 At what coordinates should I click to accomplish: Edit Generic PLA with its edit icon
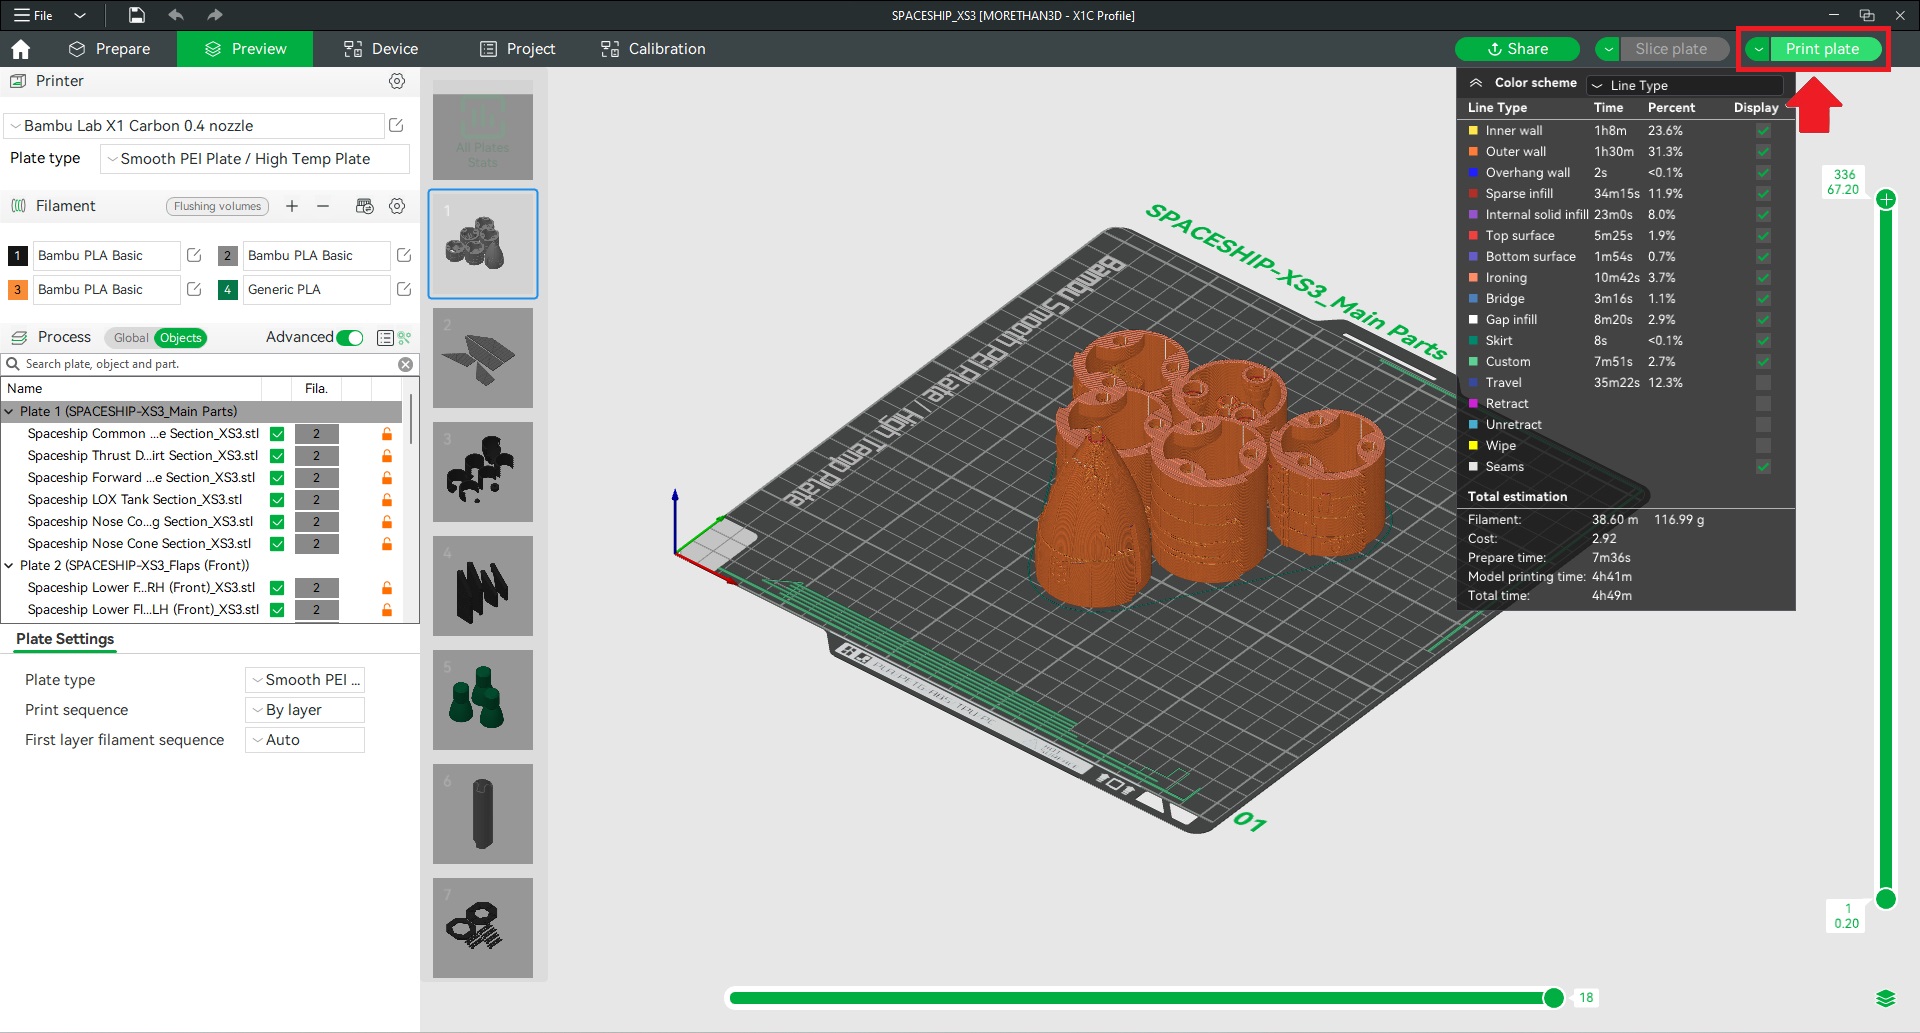tap(403, 289)
